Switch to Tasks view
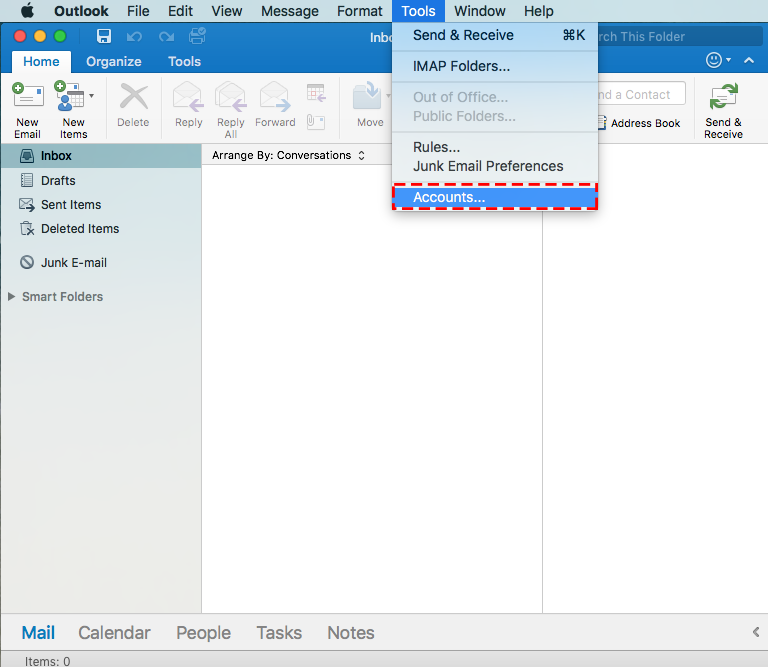Viewport: 768px width, 667px height. point(279,633)
